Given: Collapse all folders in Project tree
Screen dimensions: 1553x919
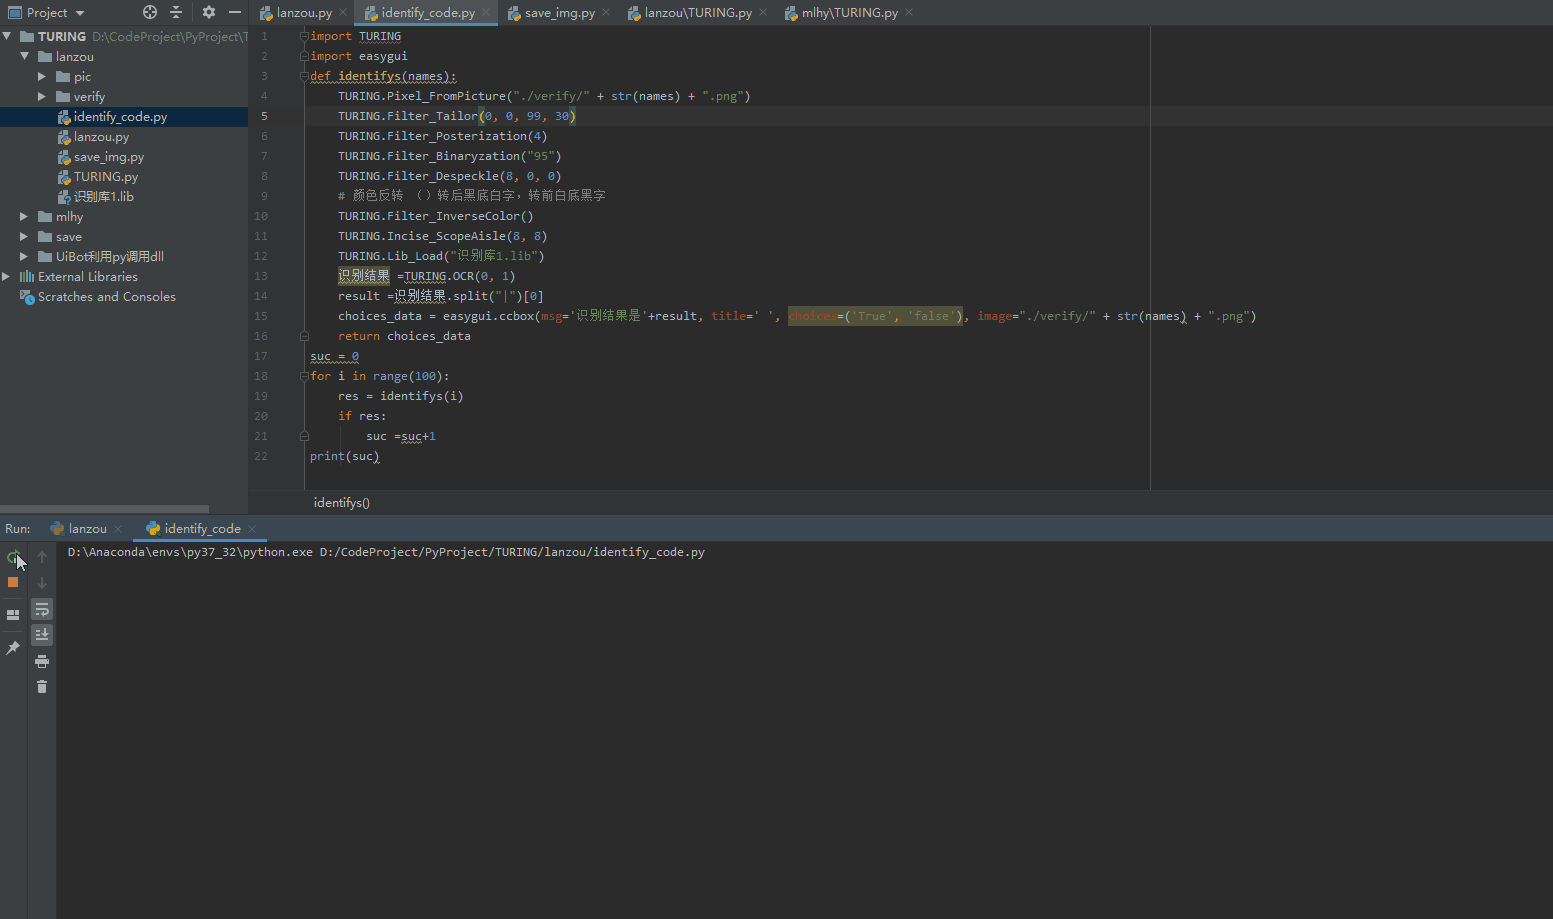Looking at the screenshot, I should click(x=175, y=12).
